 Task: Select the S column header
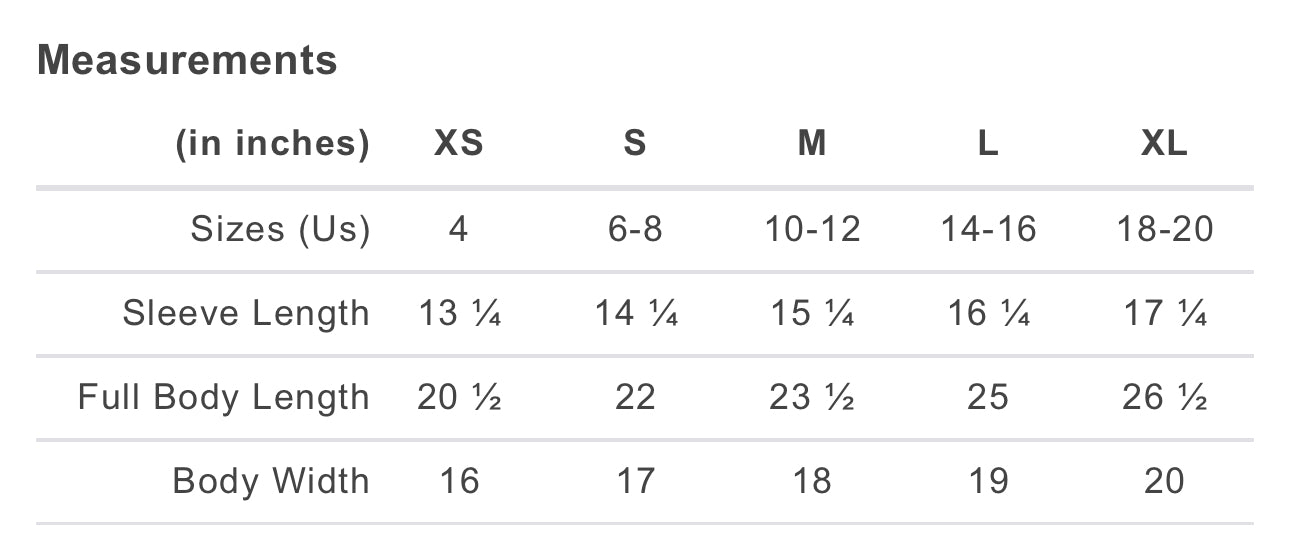pyautogui.click(x=635, y=144)
